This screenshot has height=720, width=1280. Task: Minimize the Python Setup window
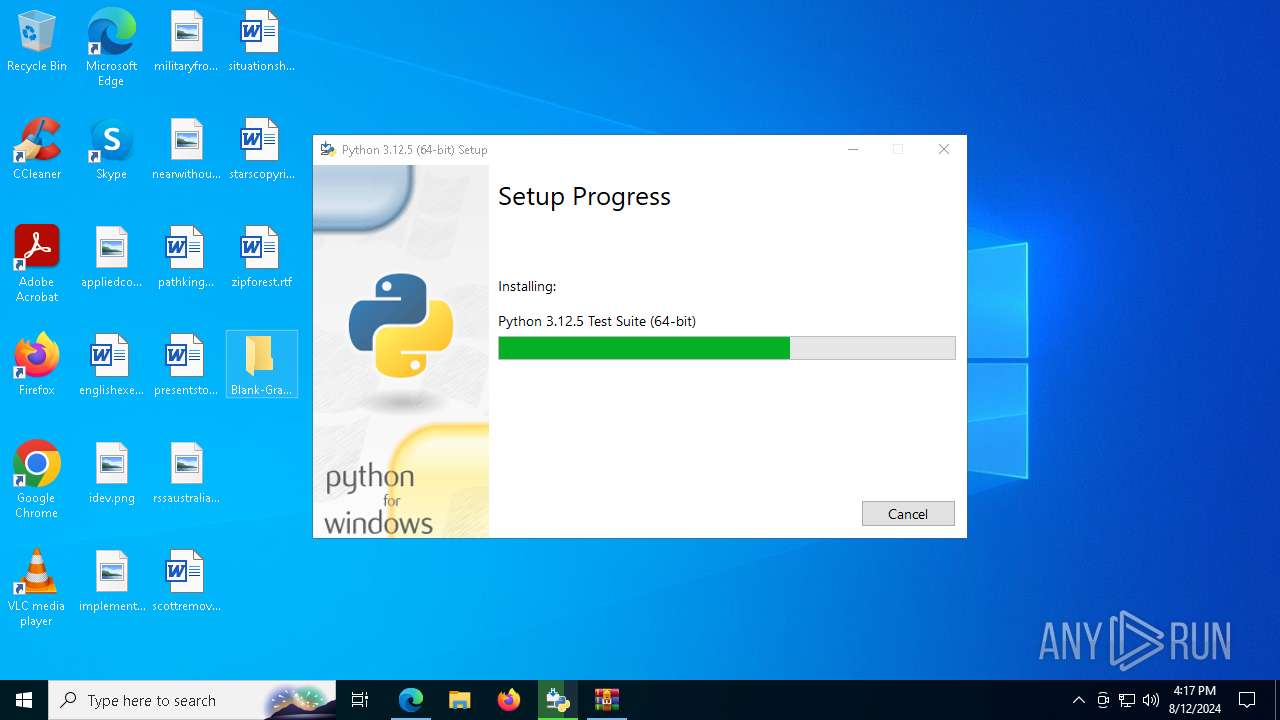[853, 149]
